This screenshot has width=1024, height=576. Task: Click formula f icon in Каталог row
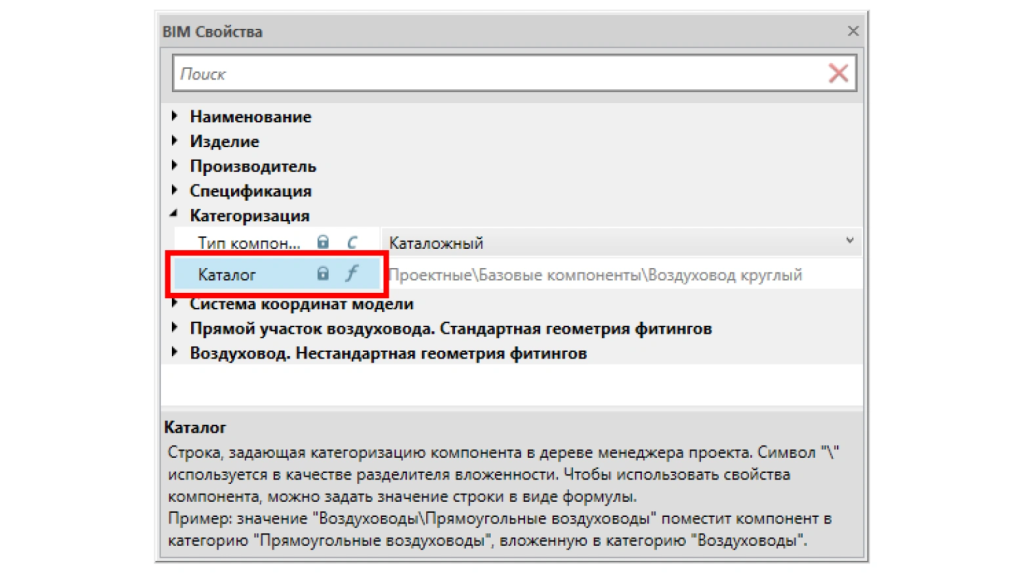click(x=351, y=274)
